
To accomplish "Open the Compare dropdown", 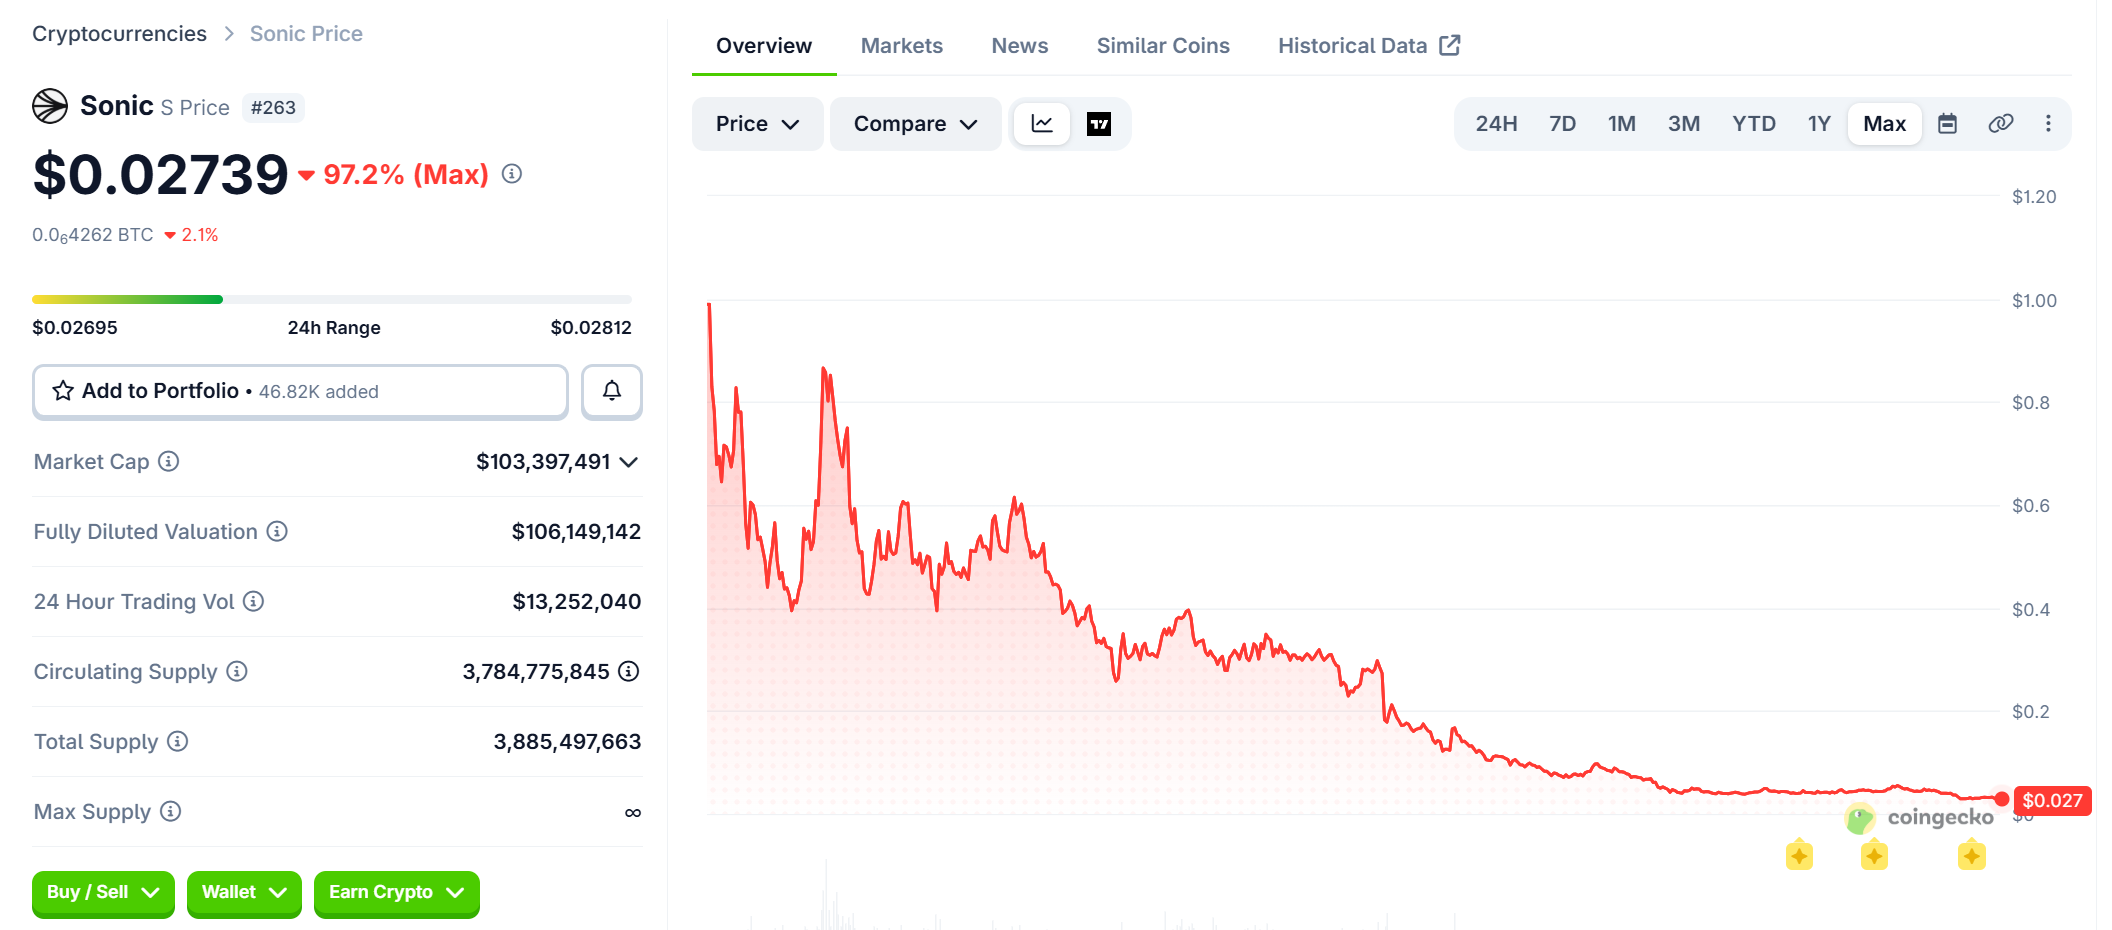I will click(915, 124).
